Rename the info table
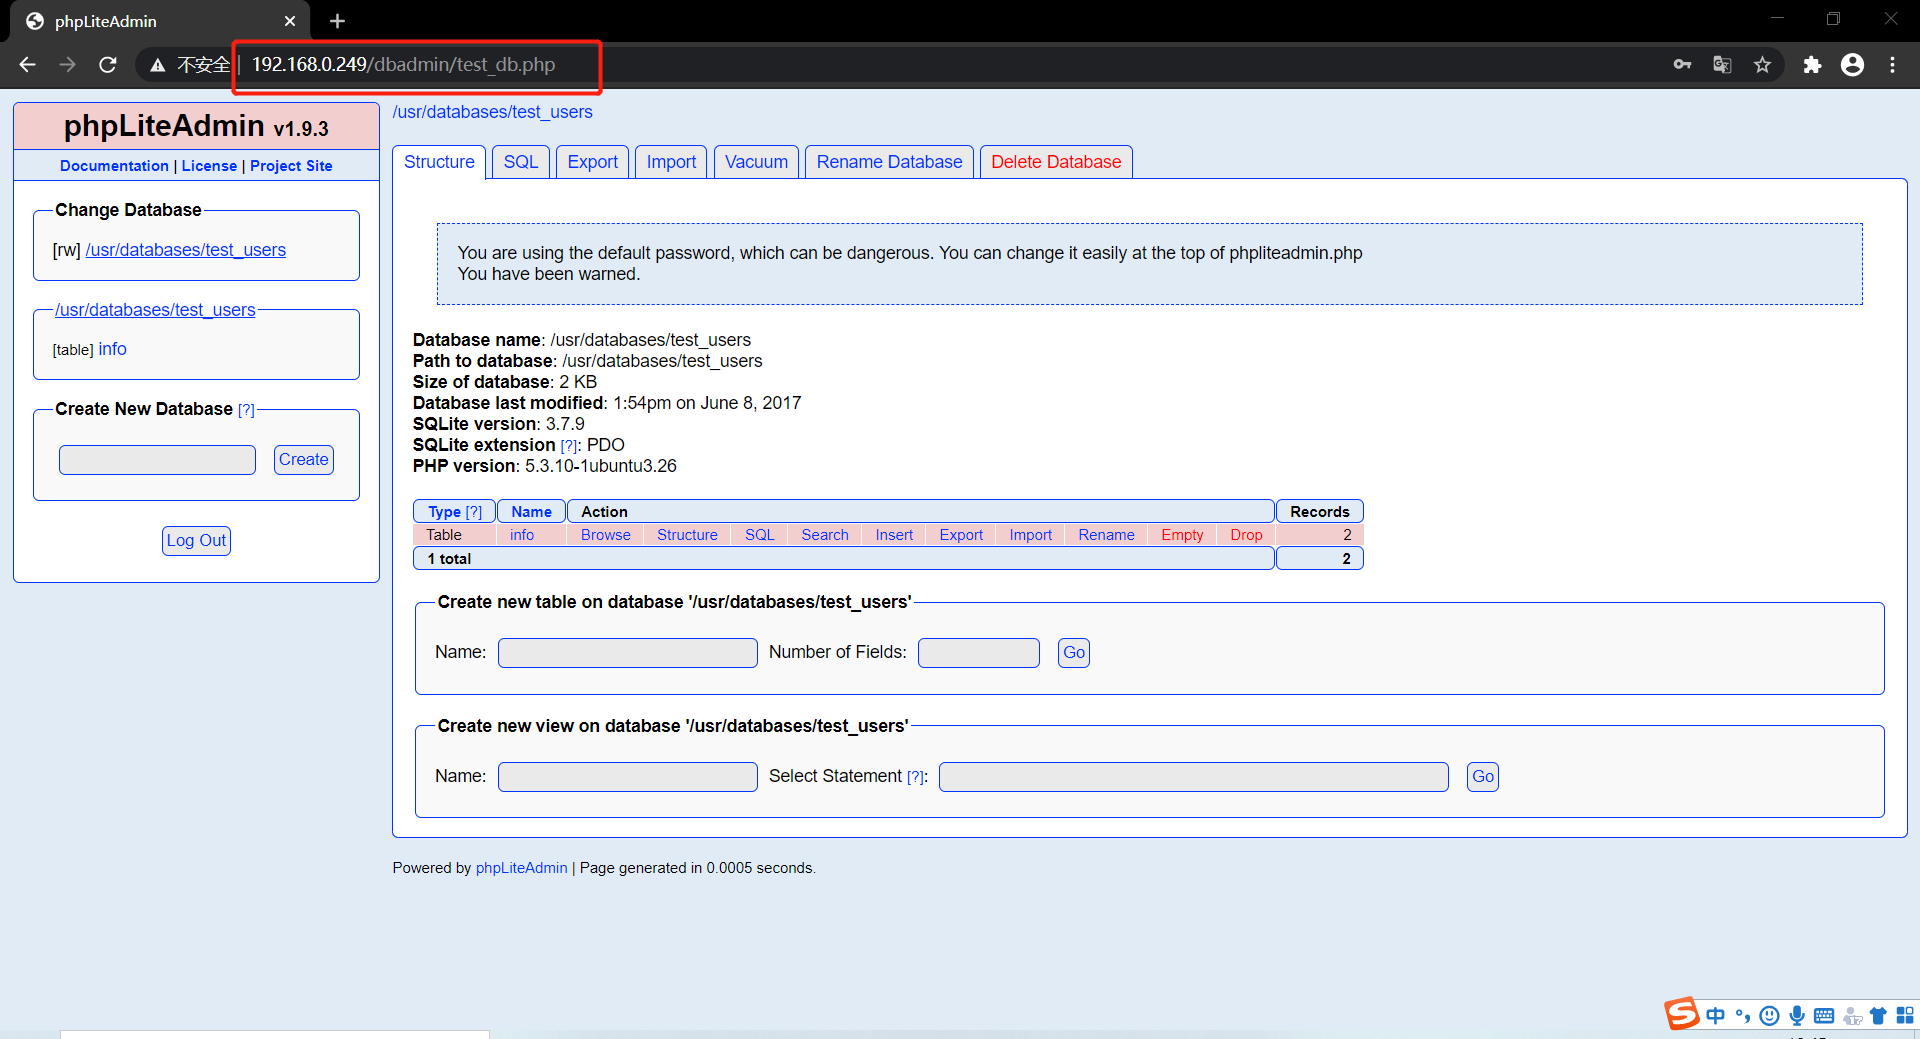Screen dimensions: 1920x1039 pyautogui.click(x=1106, y=535)
